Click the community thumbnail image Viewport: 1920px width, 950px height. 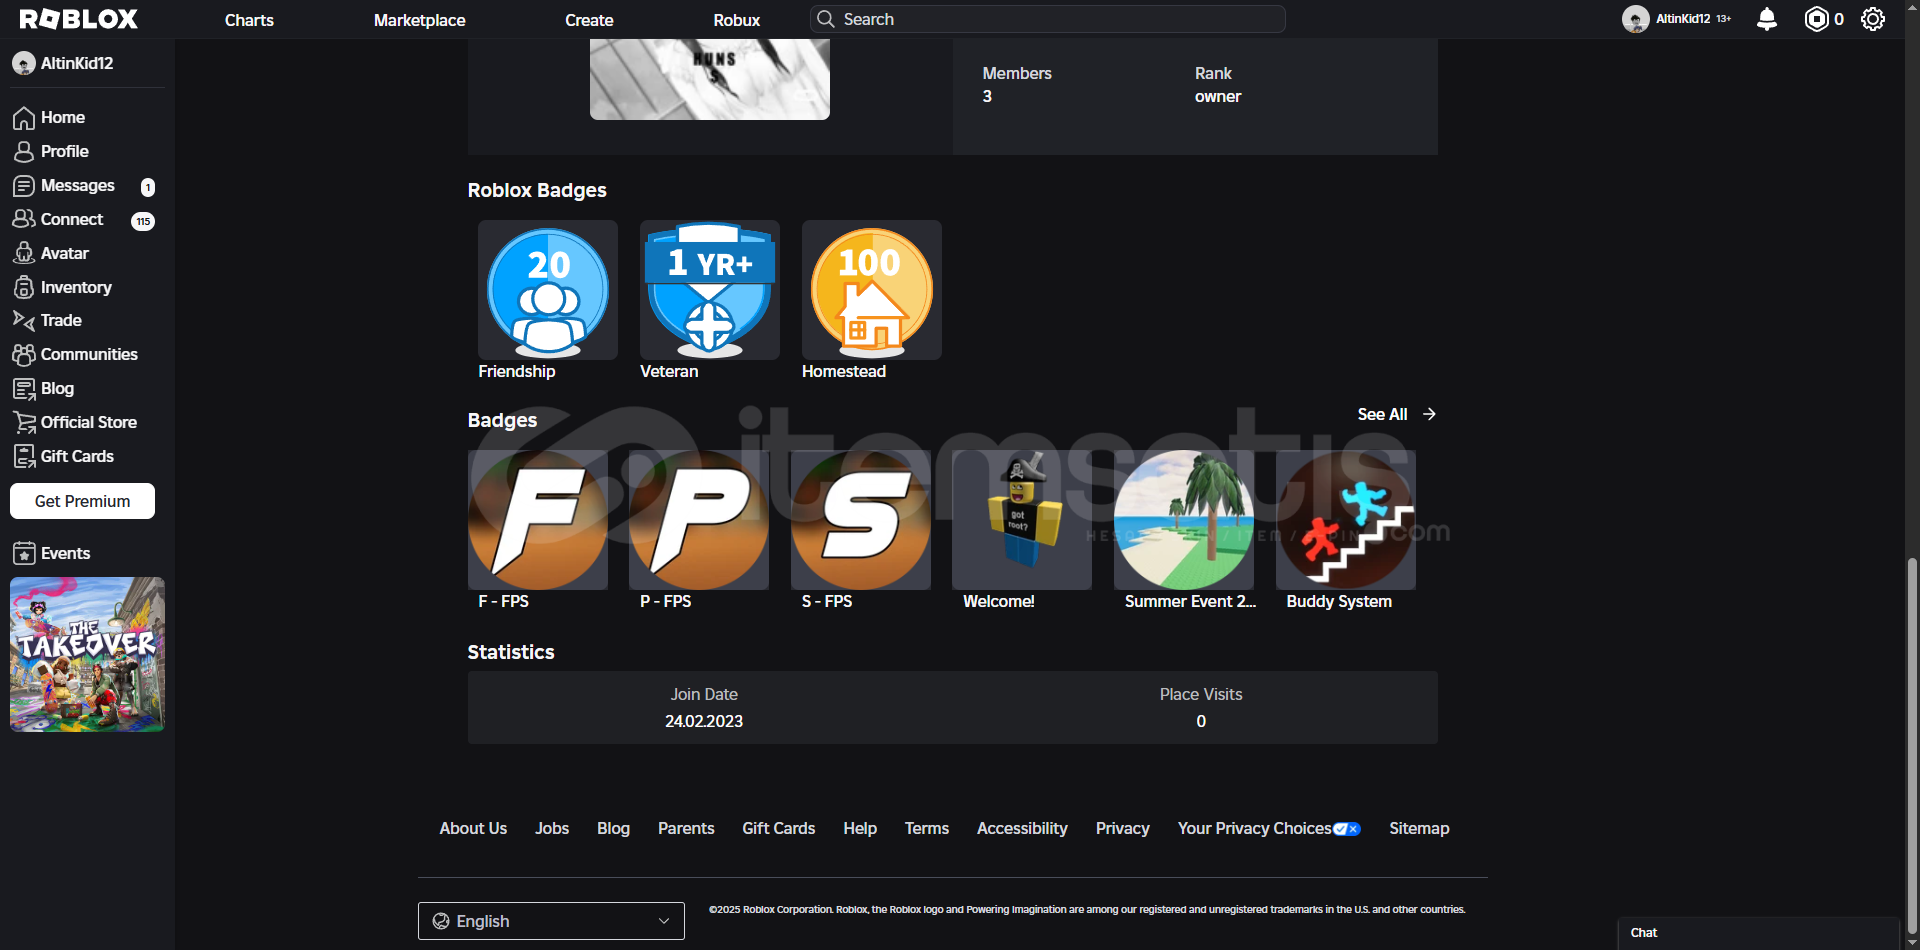point(710,79)
